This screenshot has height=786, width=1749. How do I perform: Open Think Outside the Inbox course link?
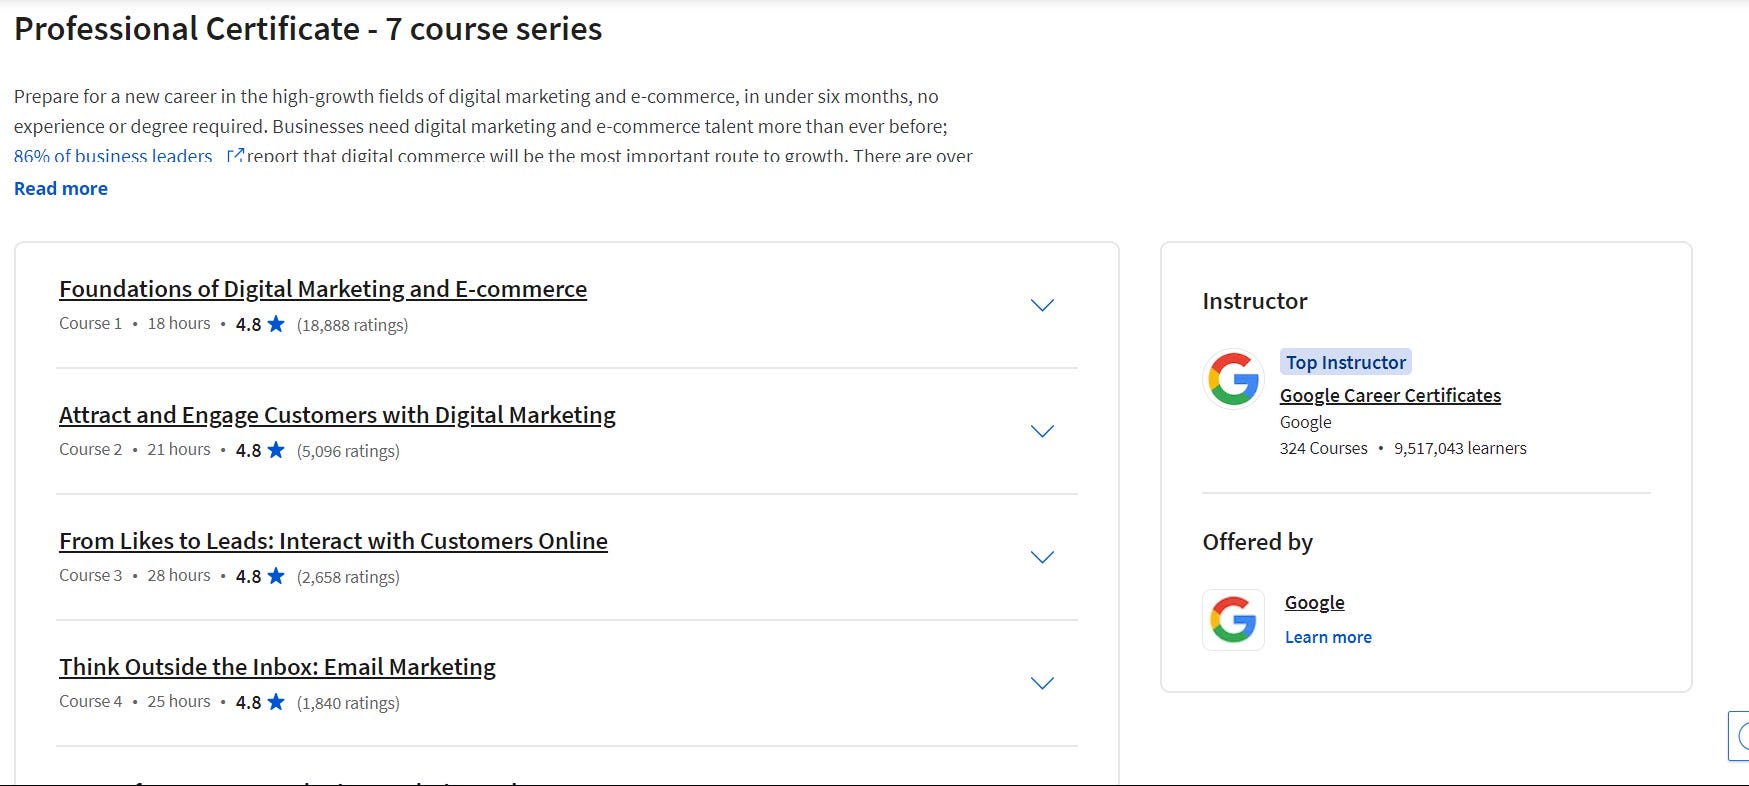point(277,667)
